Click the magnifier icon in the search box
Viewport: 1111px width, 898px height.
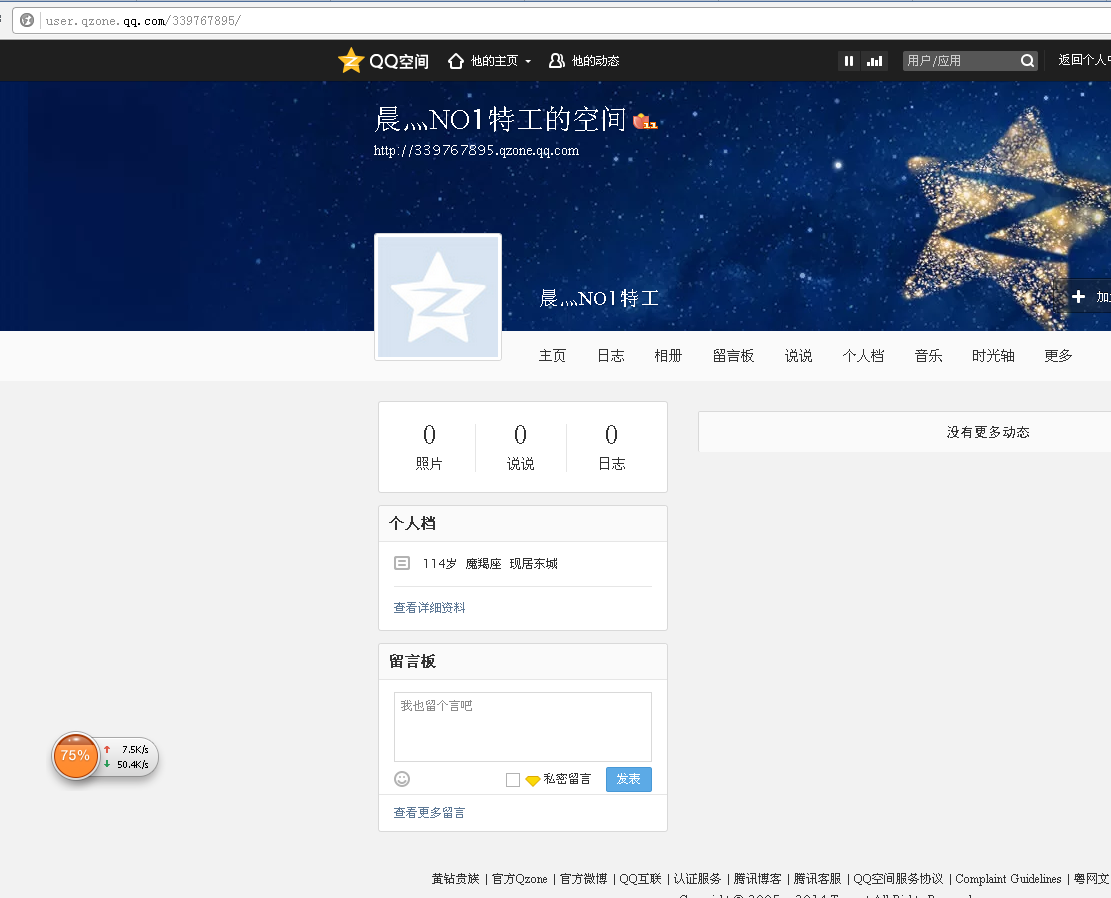(x=1027, y=60)
